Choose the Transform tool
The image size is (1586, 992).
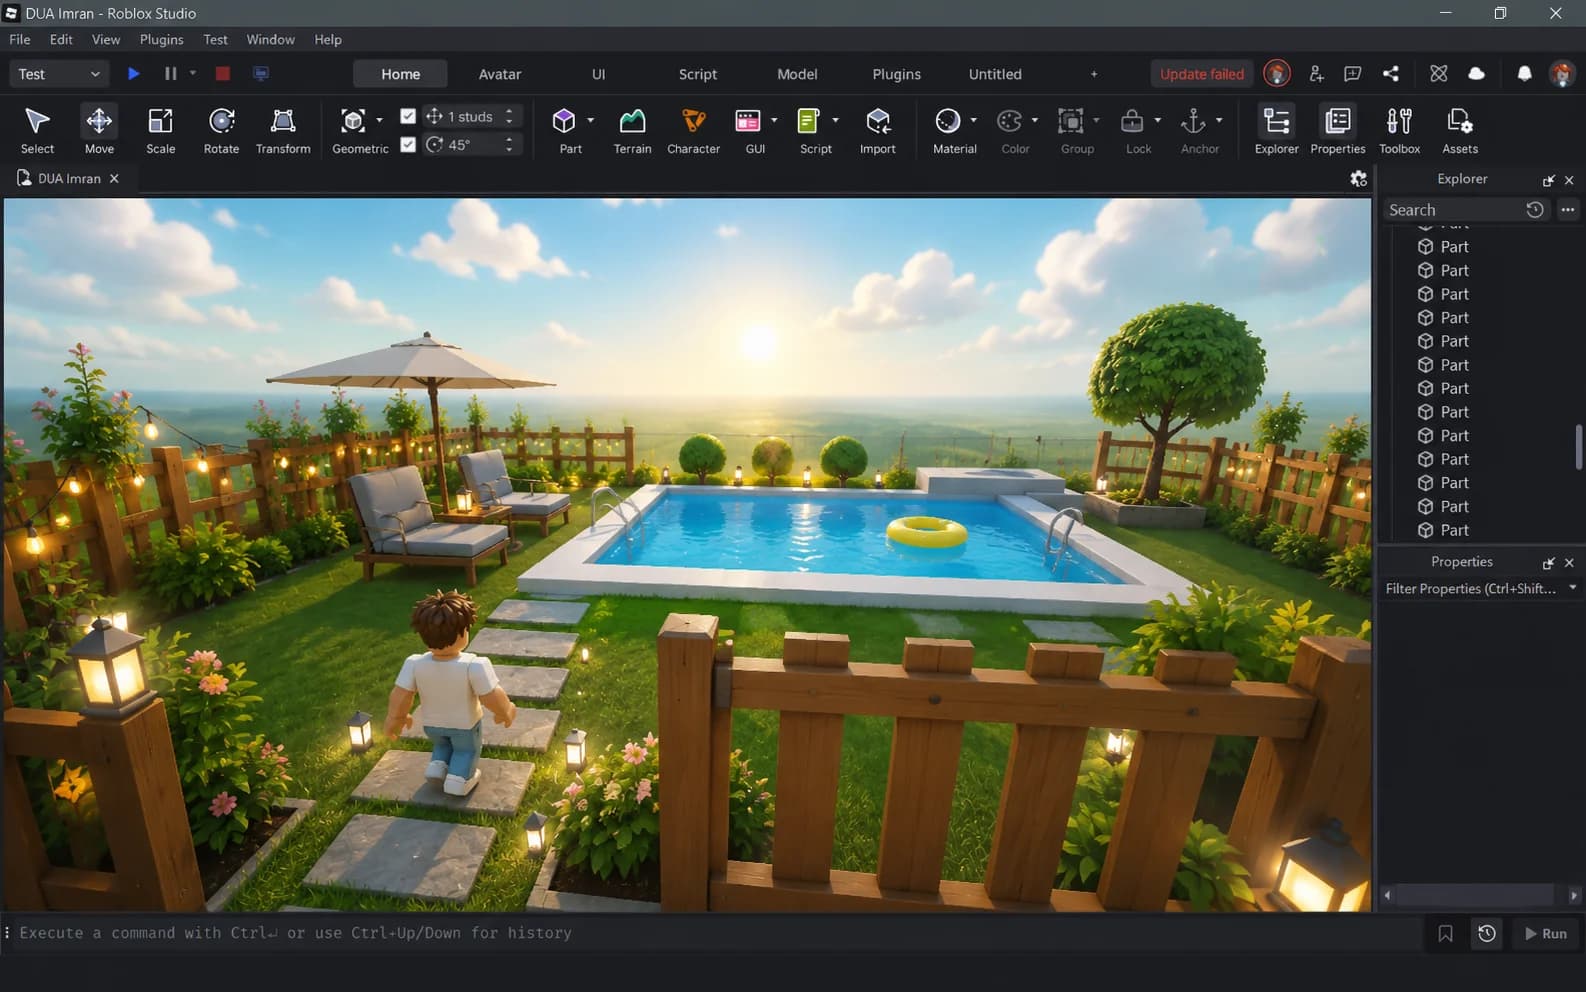pos(283,130)
